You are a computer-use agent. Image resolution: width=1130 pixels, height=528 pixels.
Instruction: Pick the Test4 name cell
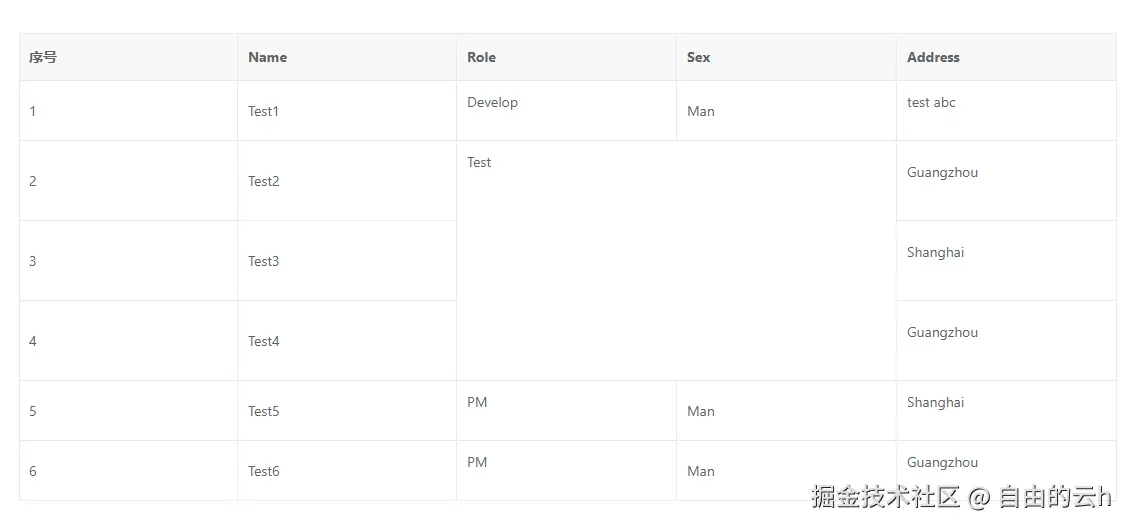(x=264, y=341)
